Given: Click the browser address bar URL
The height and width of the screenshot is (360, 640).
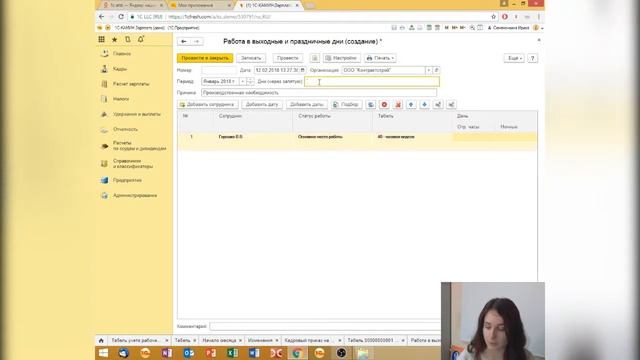Looking at the screenshot, I should click(x=219, y=17).
